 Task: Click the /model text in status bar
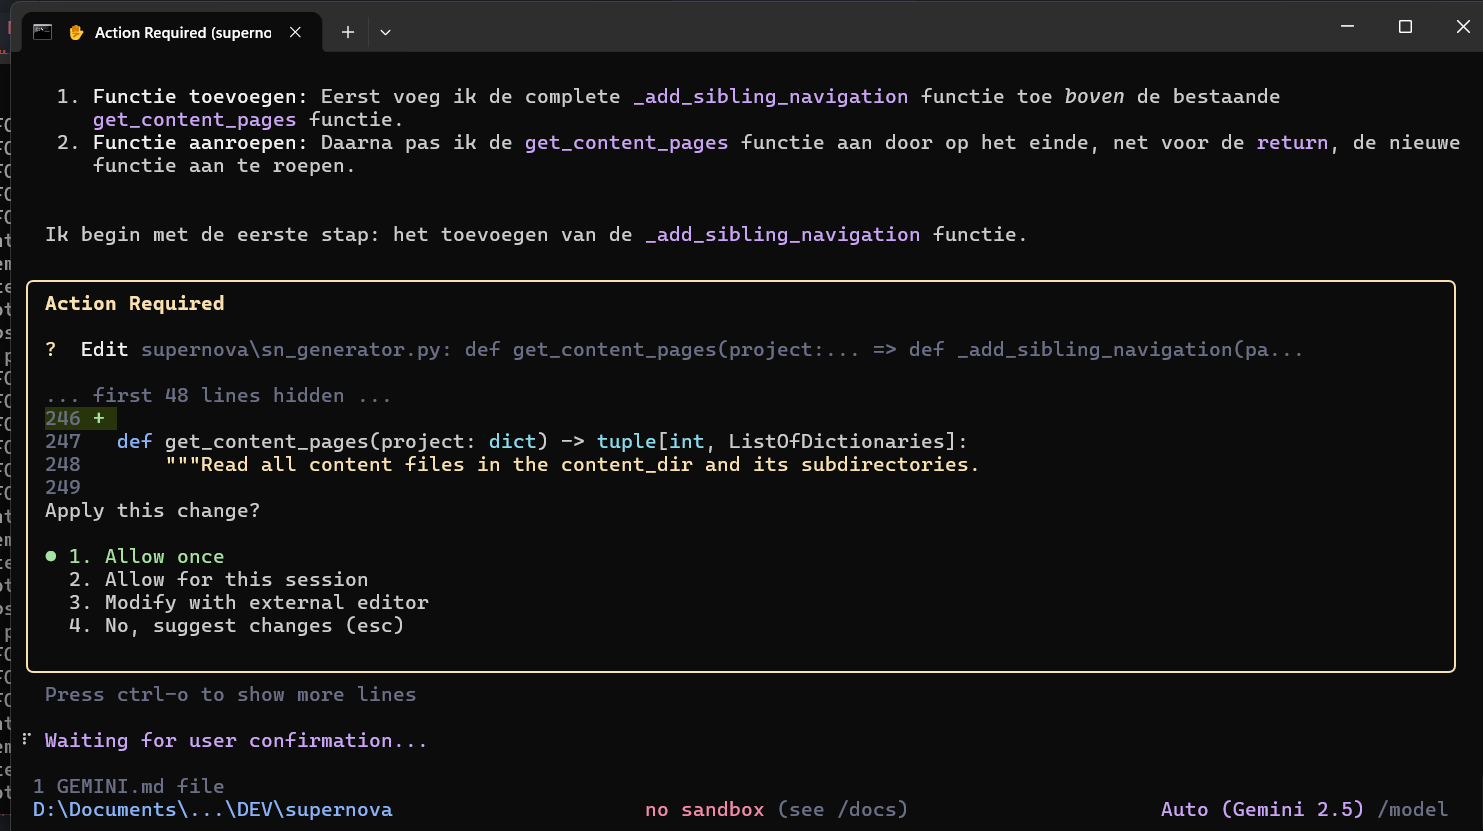point(1412,809)
